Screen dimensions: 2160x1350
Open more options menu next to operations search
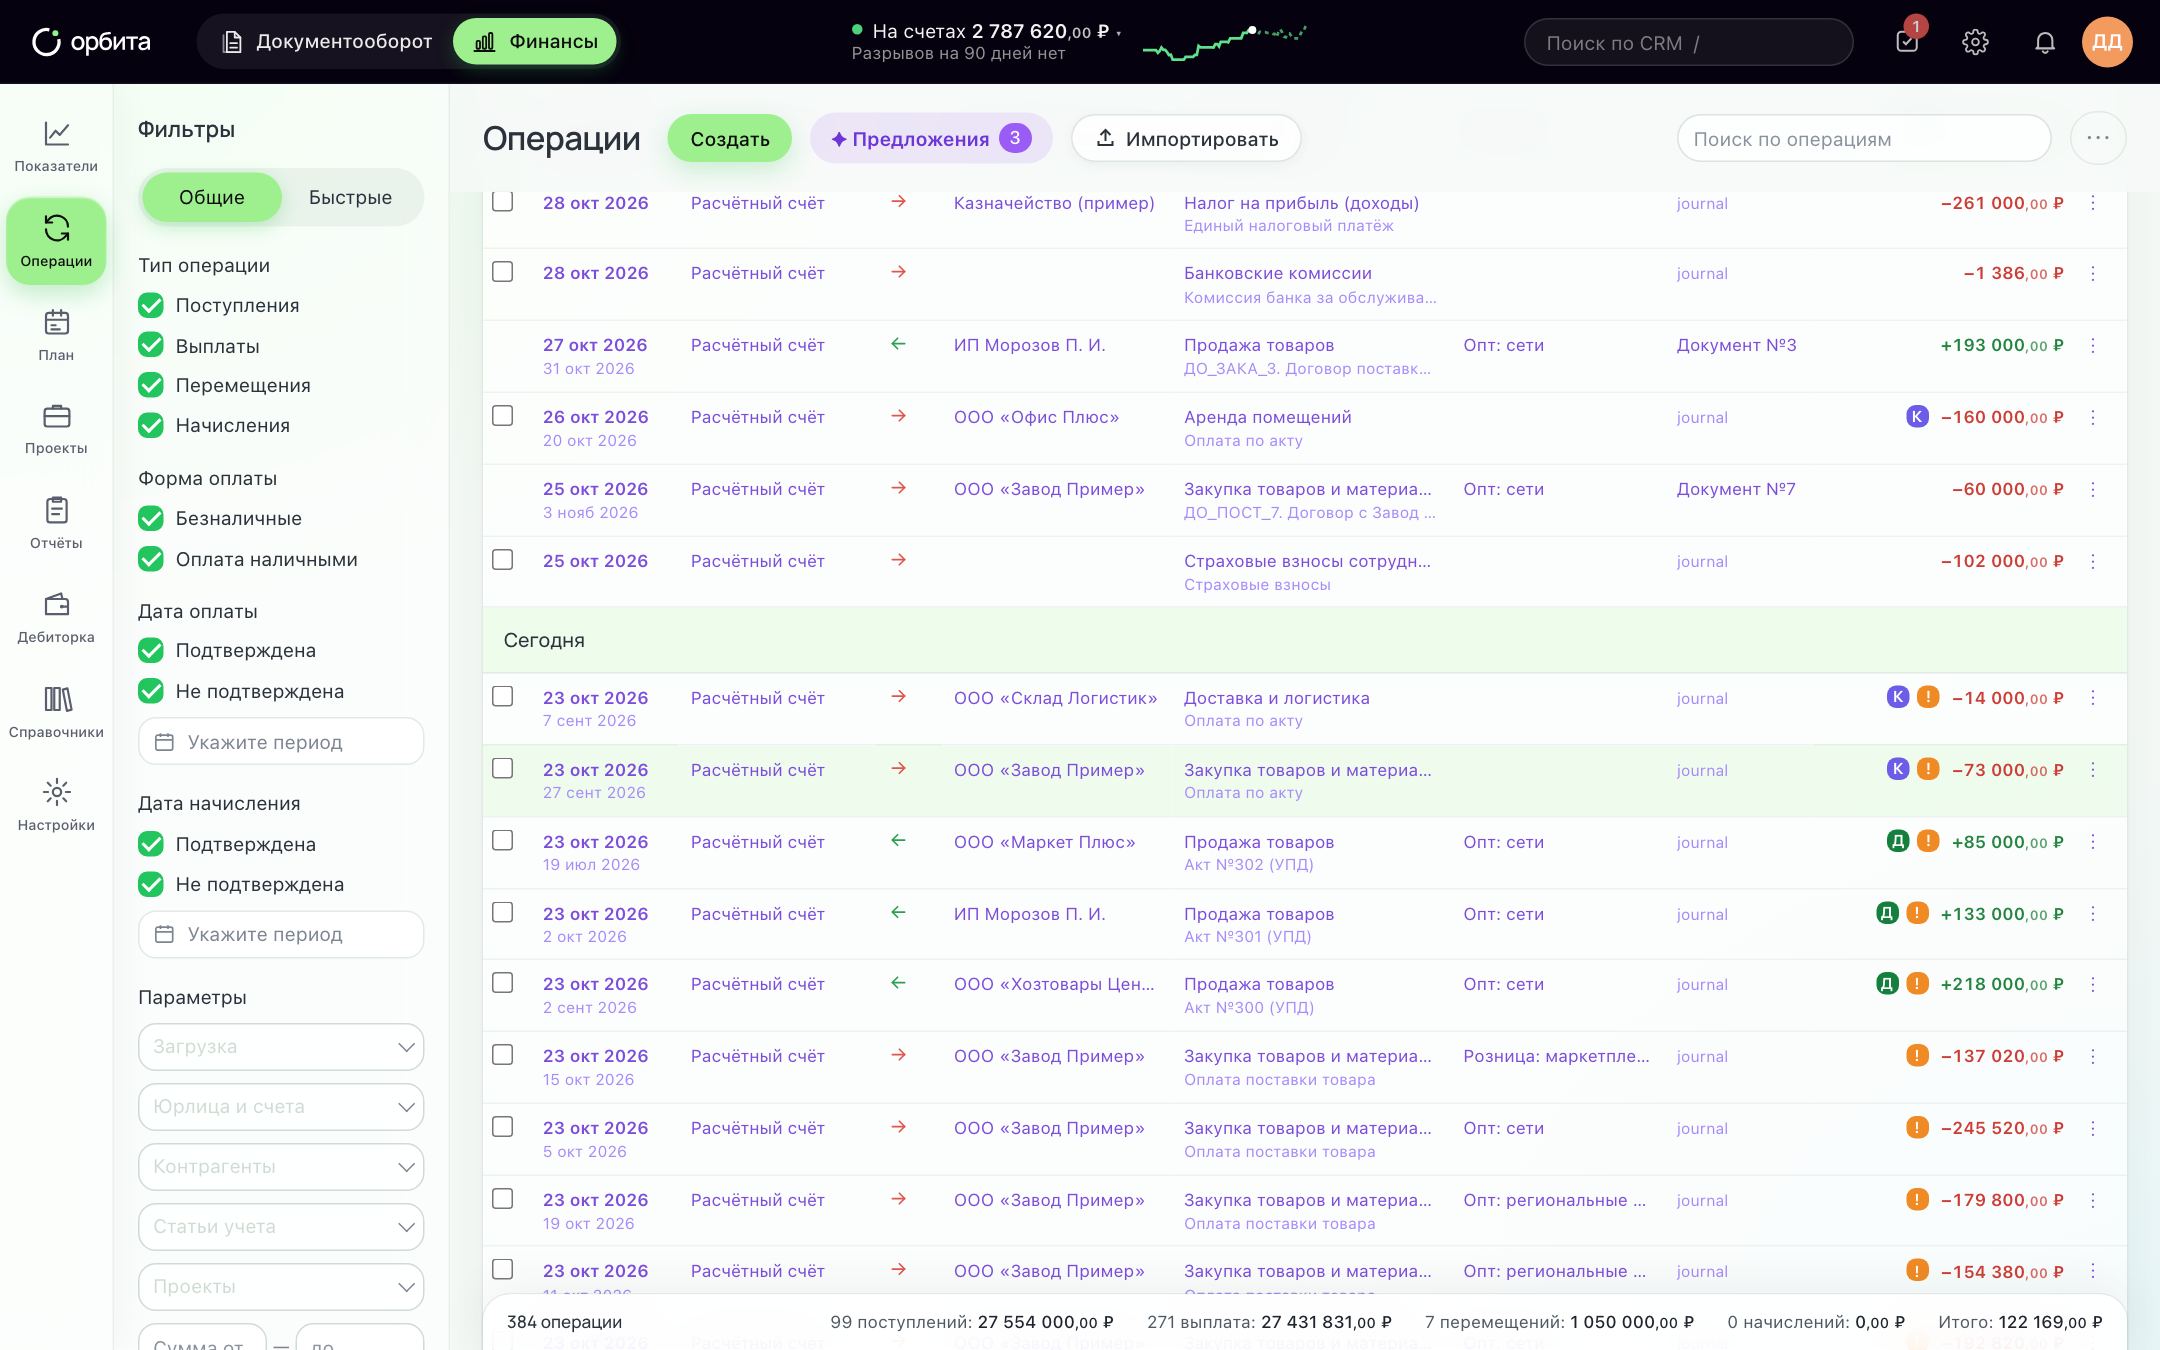[2098, 138]
